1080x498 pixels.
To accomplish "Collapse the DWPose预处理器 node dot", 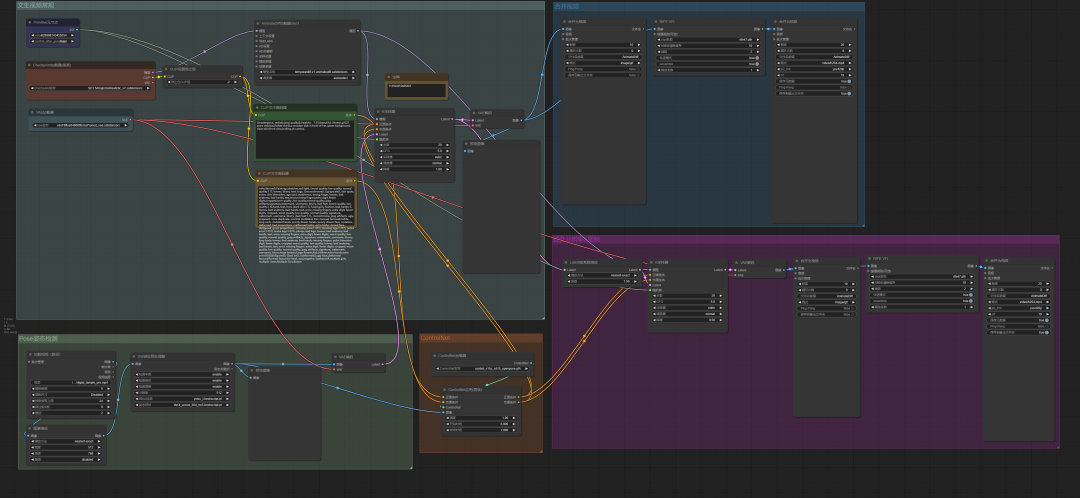I will pyautogui.click(x=134, y=356).
